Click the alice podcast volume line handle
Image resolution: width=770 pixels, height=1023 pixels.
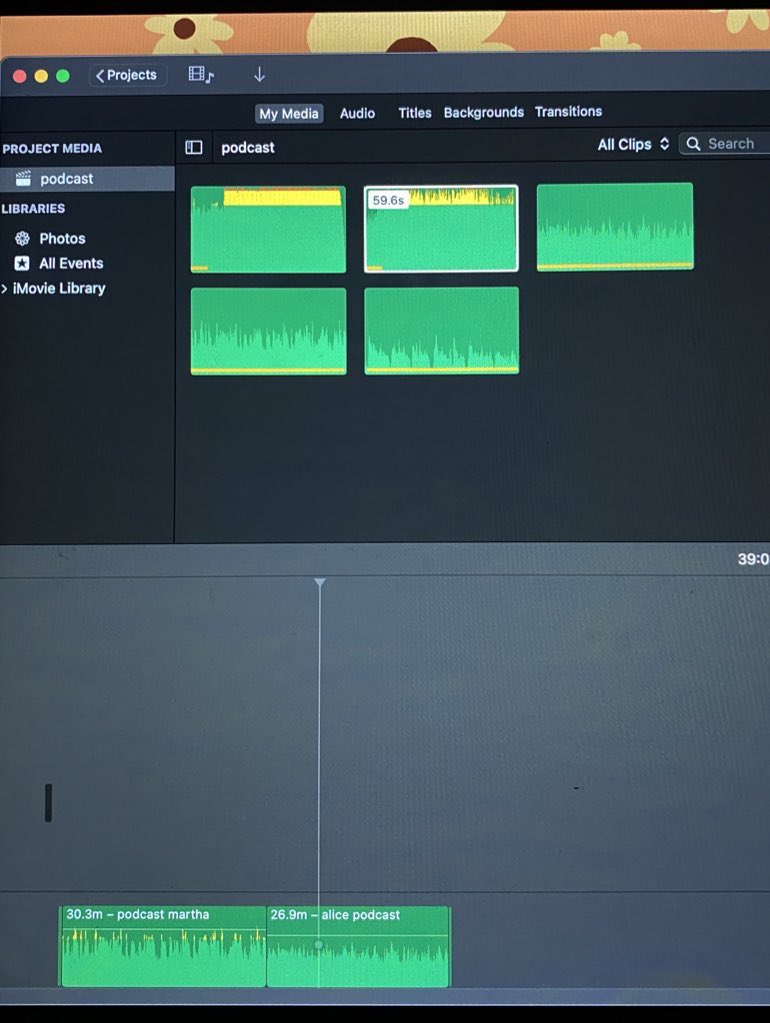(x=318, y=944)
